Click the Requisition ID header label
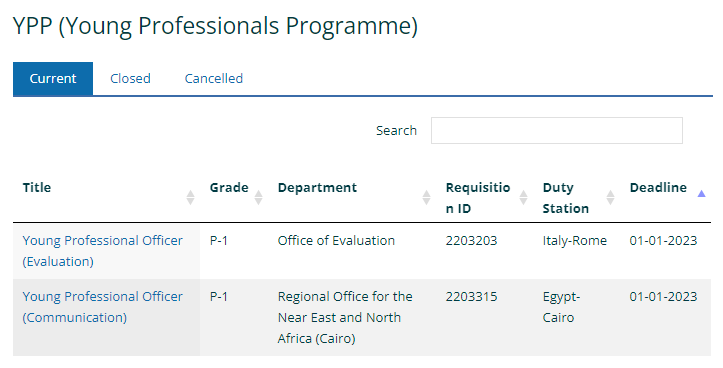The height and width of the screenshot is (368, 723). pyautogui.click(x=478, y=198)
